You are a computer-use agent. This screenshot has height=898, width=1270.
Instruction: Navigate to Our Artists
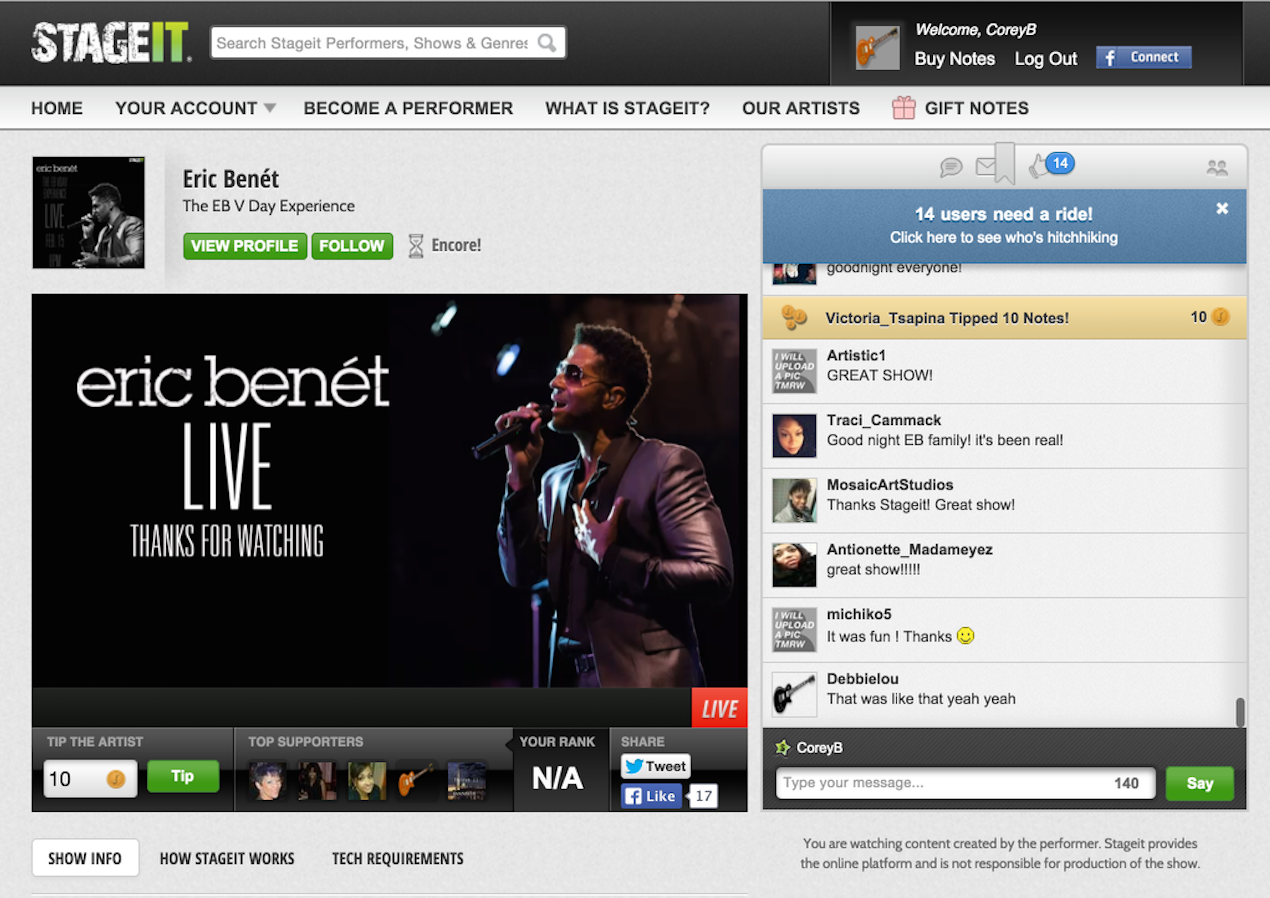[x=801, y=108]
